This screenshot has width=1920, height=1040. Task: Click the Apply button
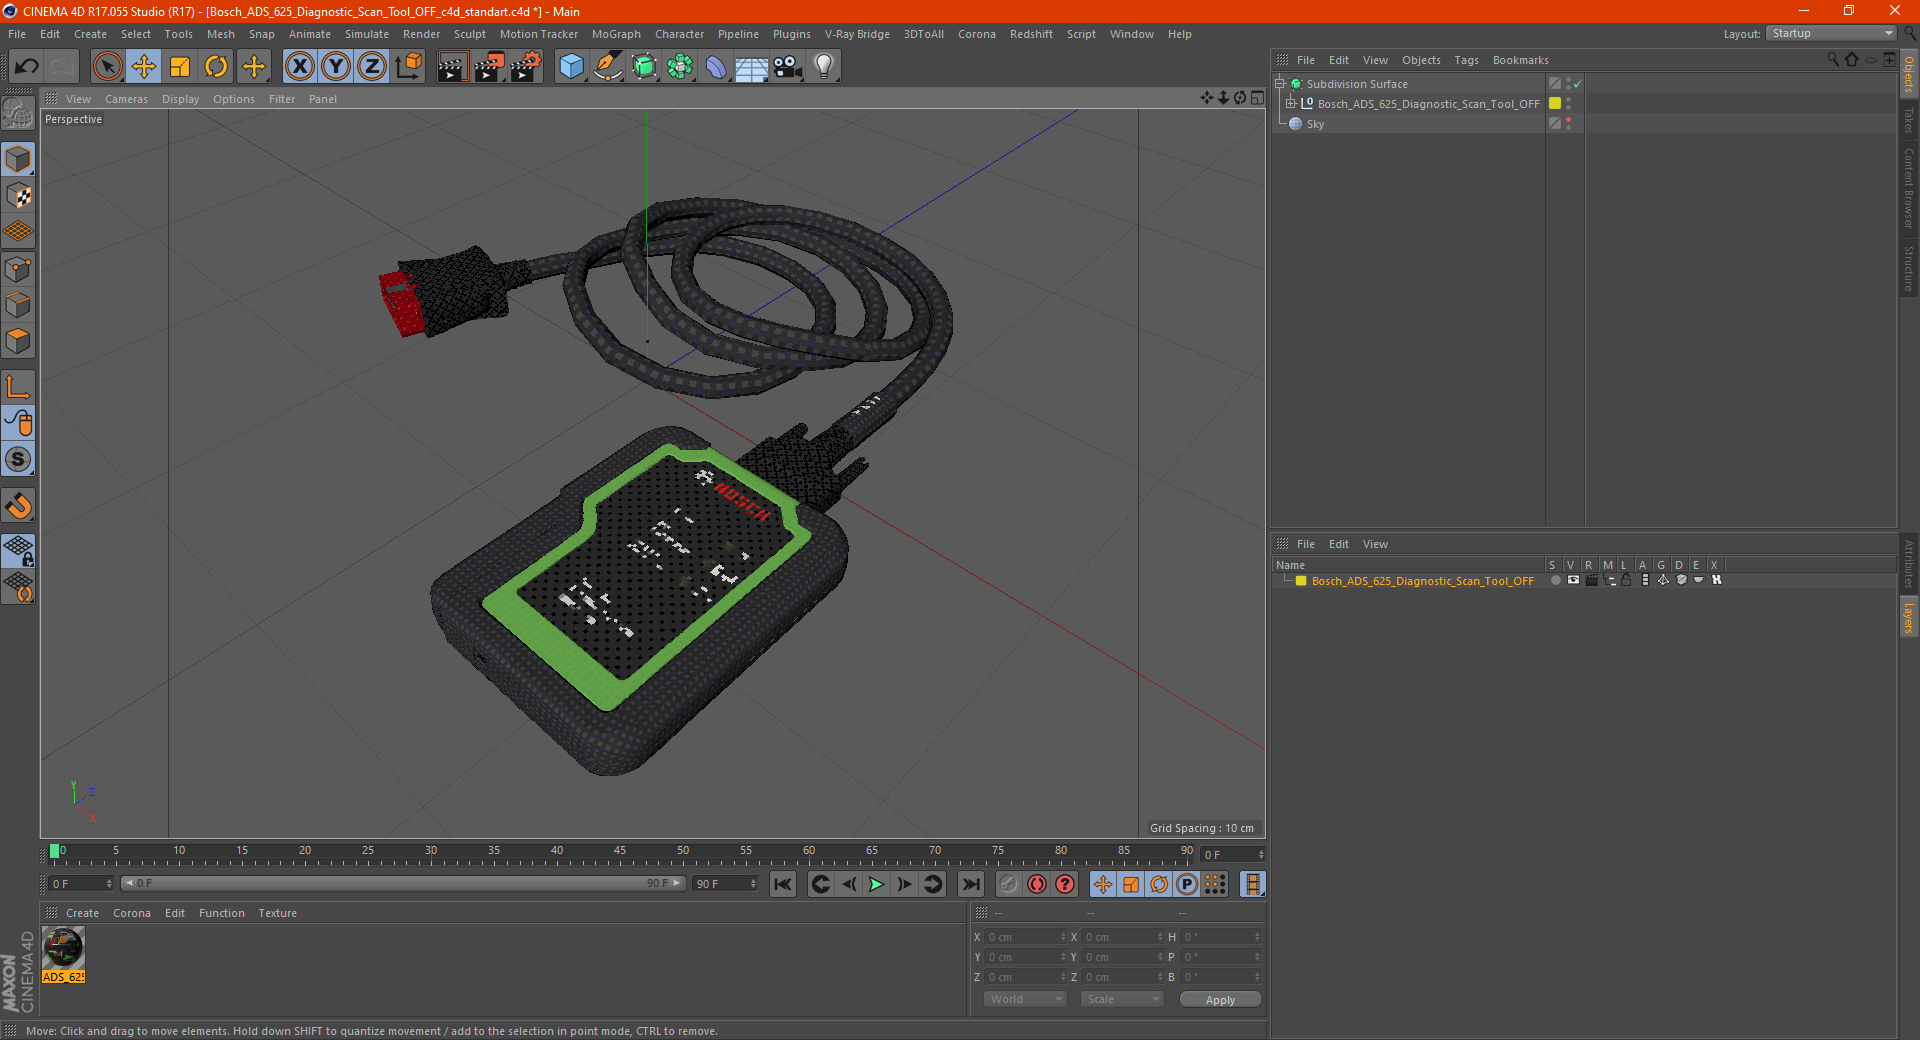[1220, 1000]
